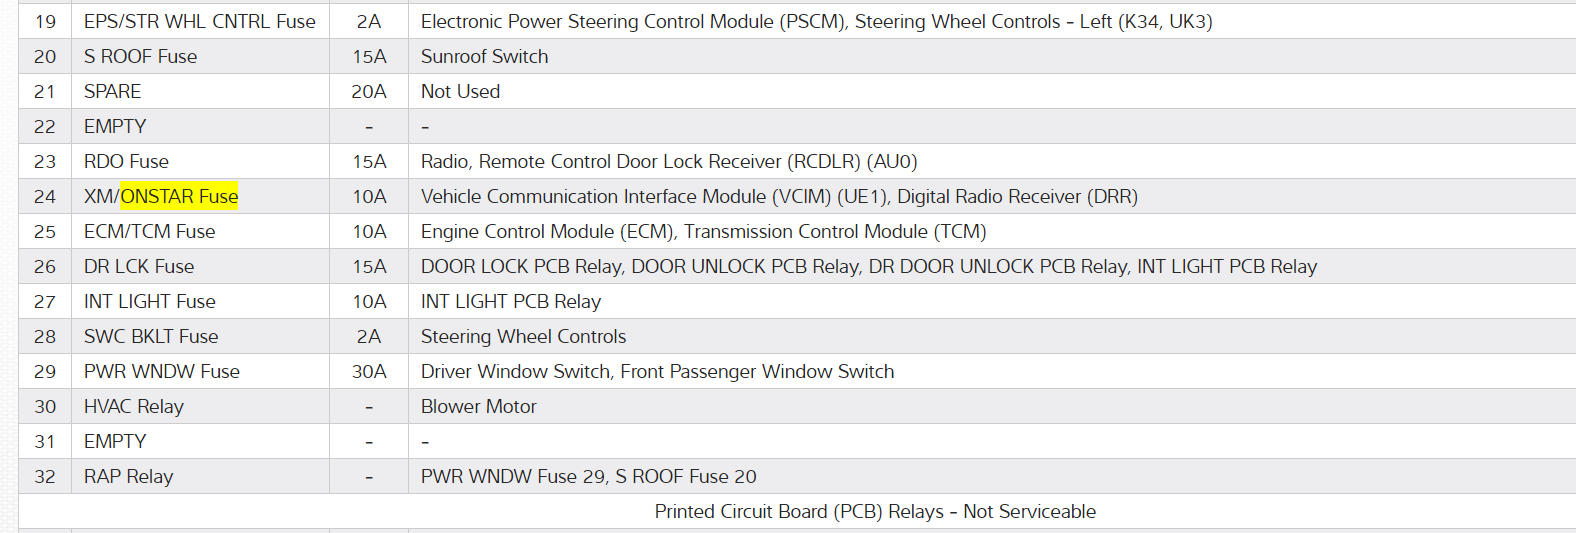Click the Not Used description text
Screen dimensions: 1576x533
click(x=460, y=91)
